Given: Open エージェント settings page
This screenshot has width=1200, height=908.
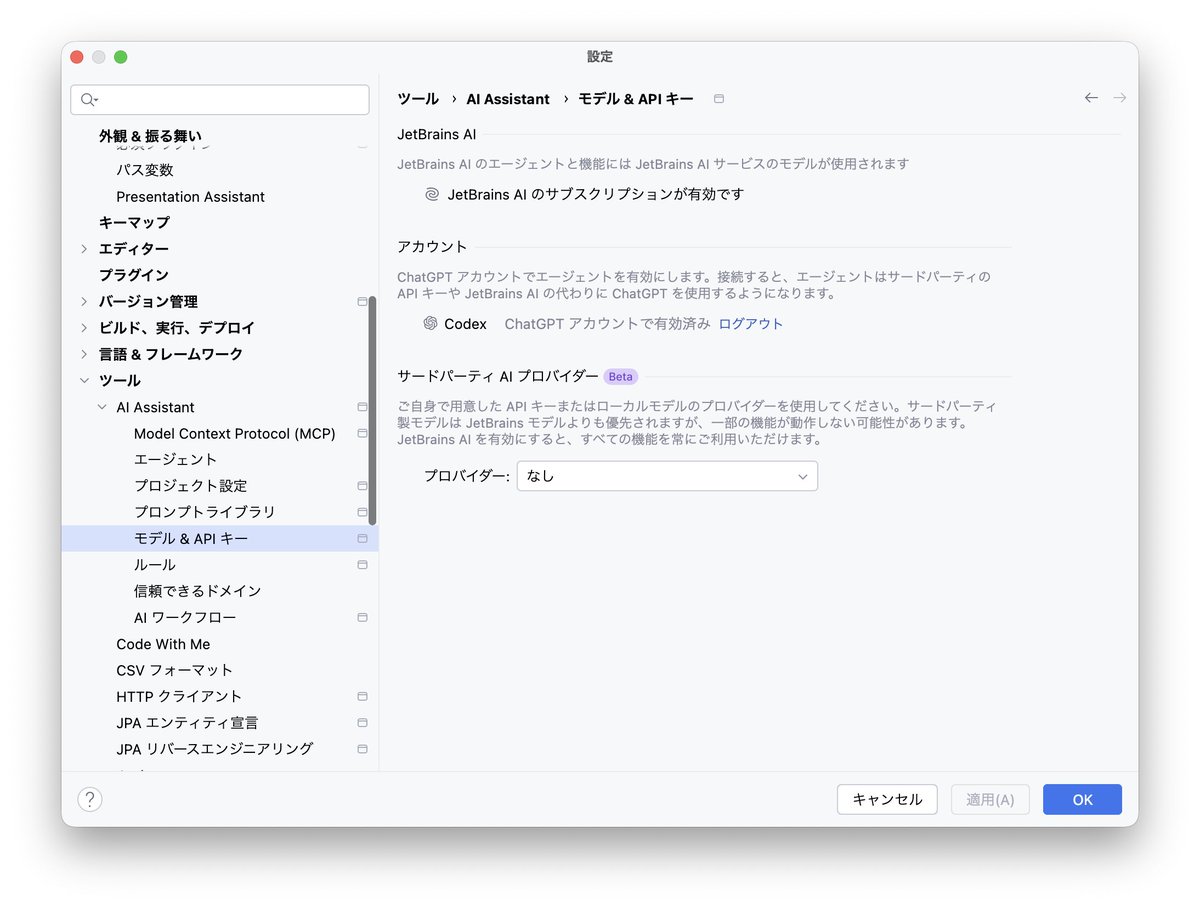Looking at the screenshot, I should pyautogui.click(x=175, y=459).
